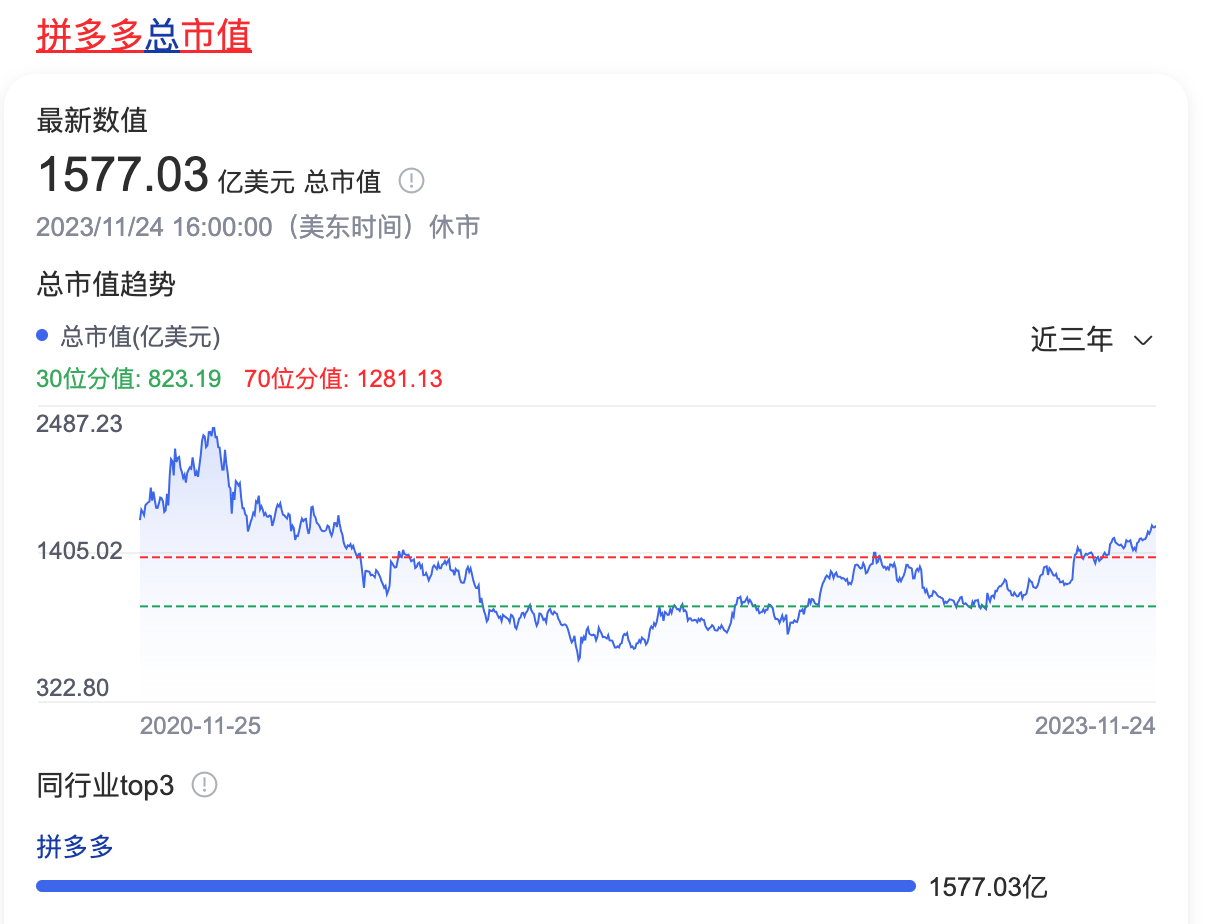Click the peak of the market cap chart line
Image resolution: width=1218 pixels, height=924 pixels.
pos(213,429)
